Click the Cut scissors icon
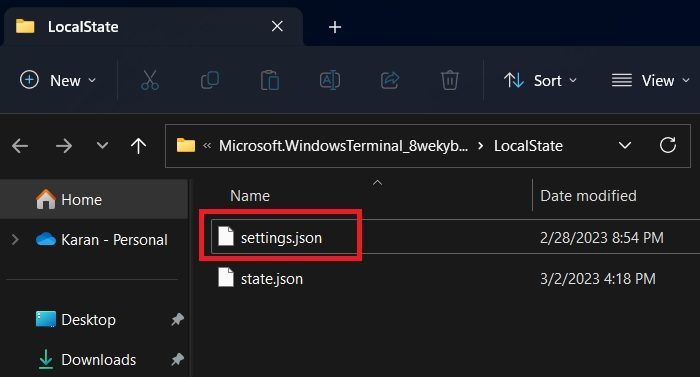The width and height of the screenshot is (700, 377). coord(150,80)
